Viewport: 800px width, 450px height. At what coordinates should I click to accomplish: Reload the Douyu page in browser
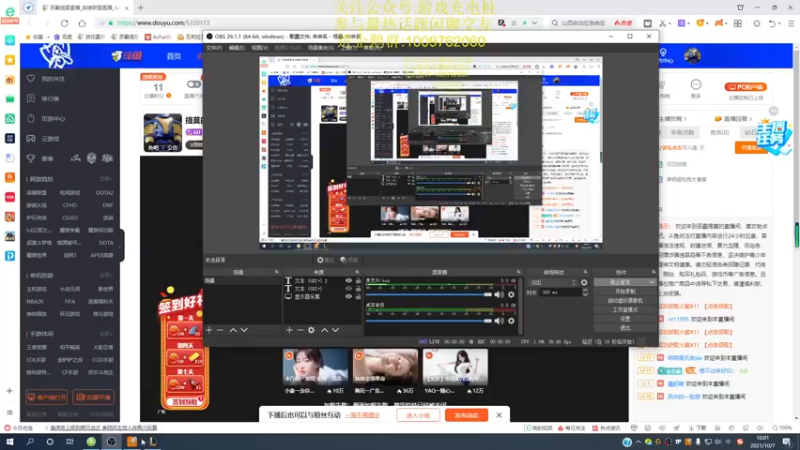(x=64, y=23)
